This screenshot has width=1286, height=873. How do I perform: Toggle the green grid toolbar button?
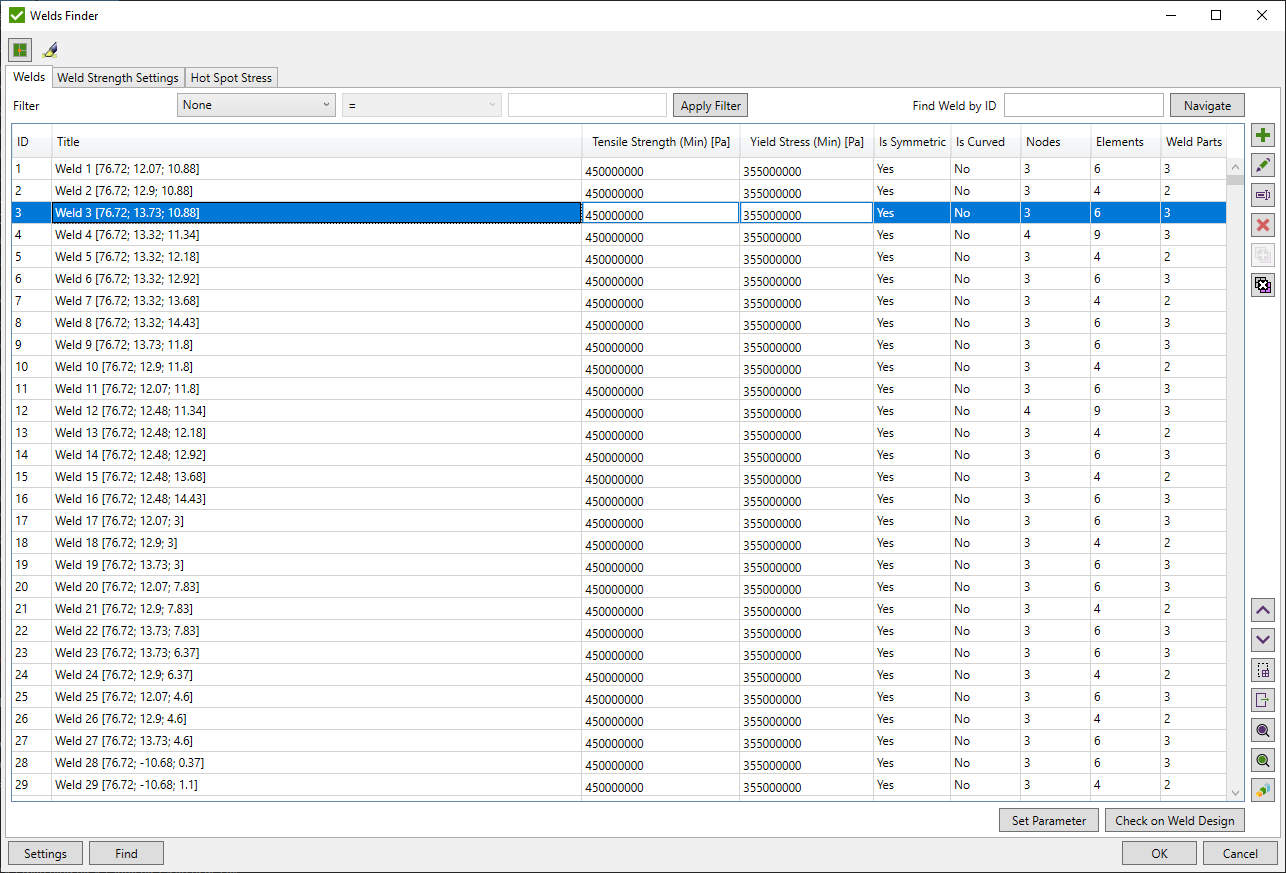pos(20,50)
